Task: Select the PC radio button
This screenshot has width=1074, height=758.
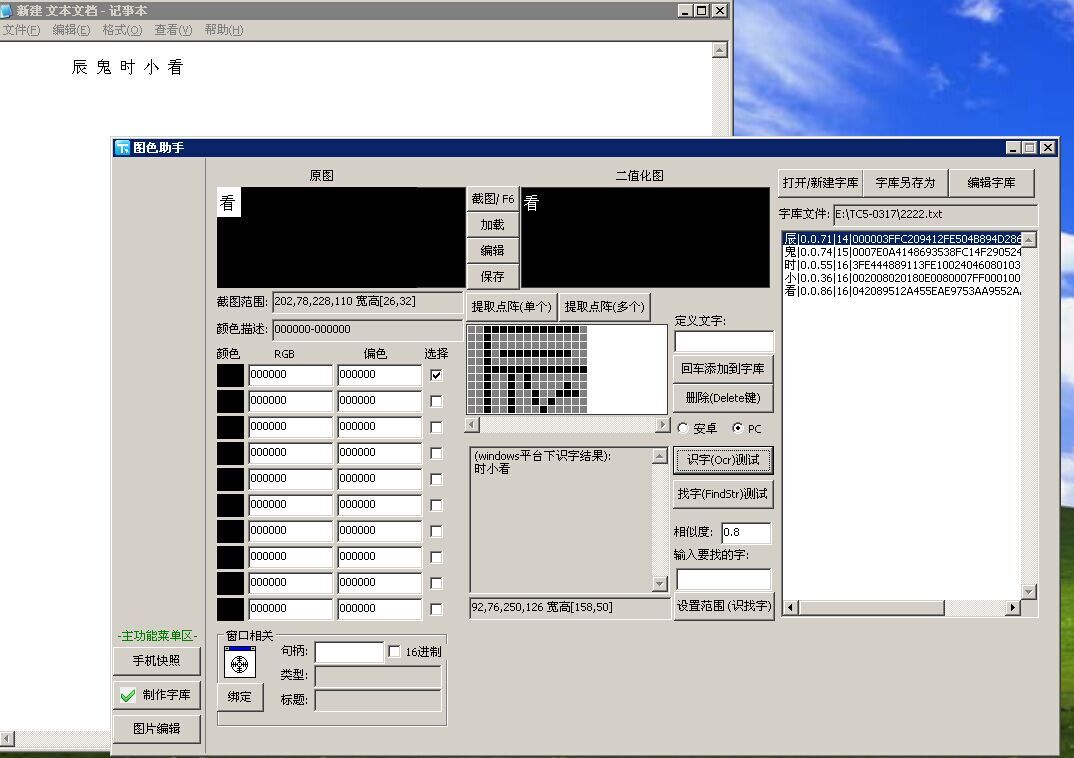Action: click(737, 428)
